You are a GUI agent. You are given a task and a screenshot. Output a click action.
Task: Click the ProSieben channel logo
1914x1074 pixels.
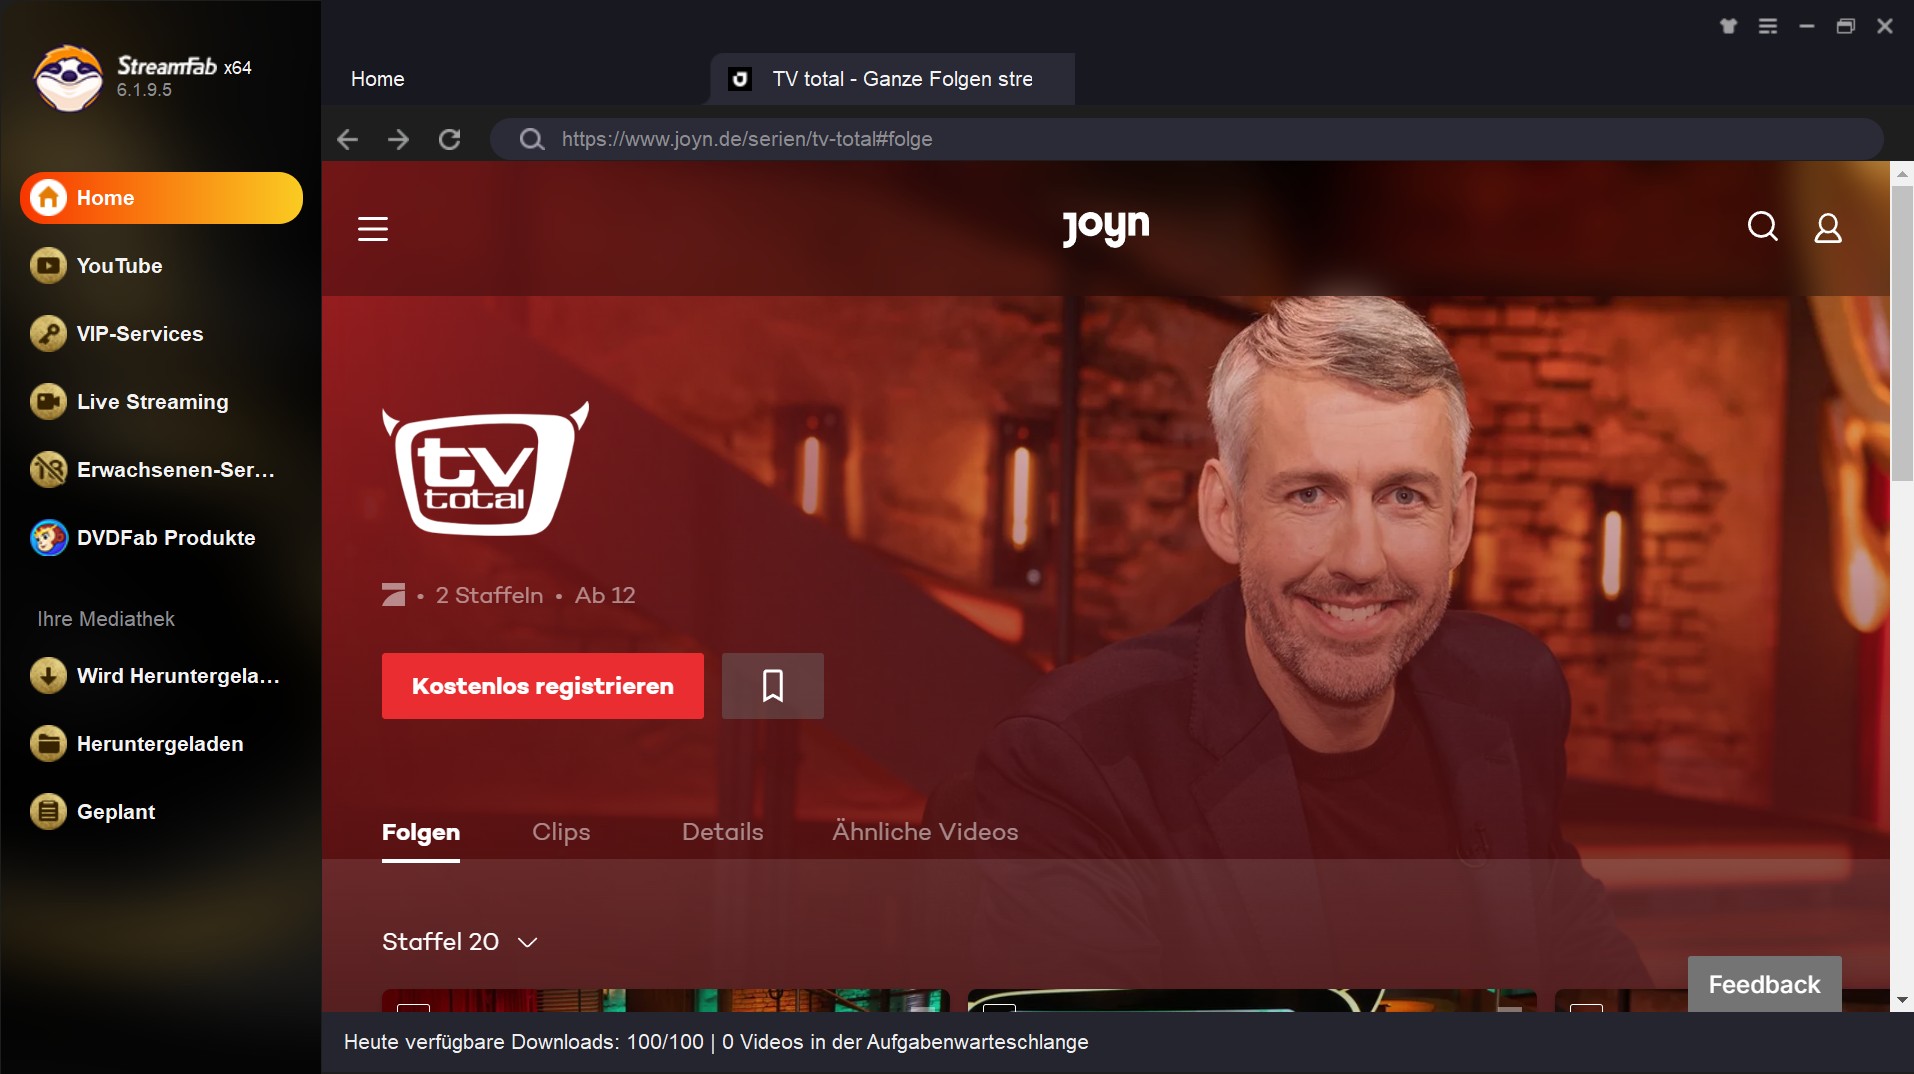393,595
